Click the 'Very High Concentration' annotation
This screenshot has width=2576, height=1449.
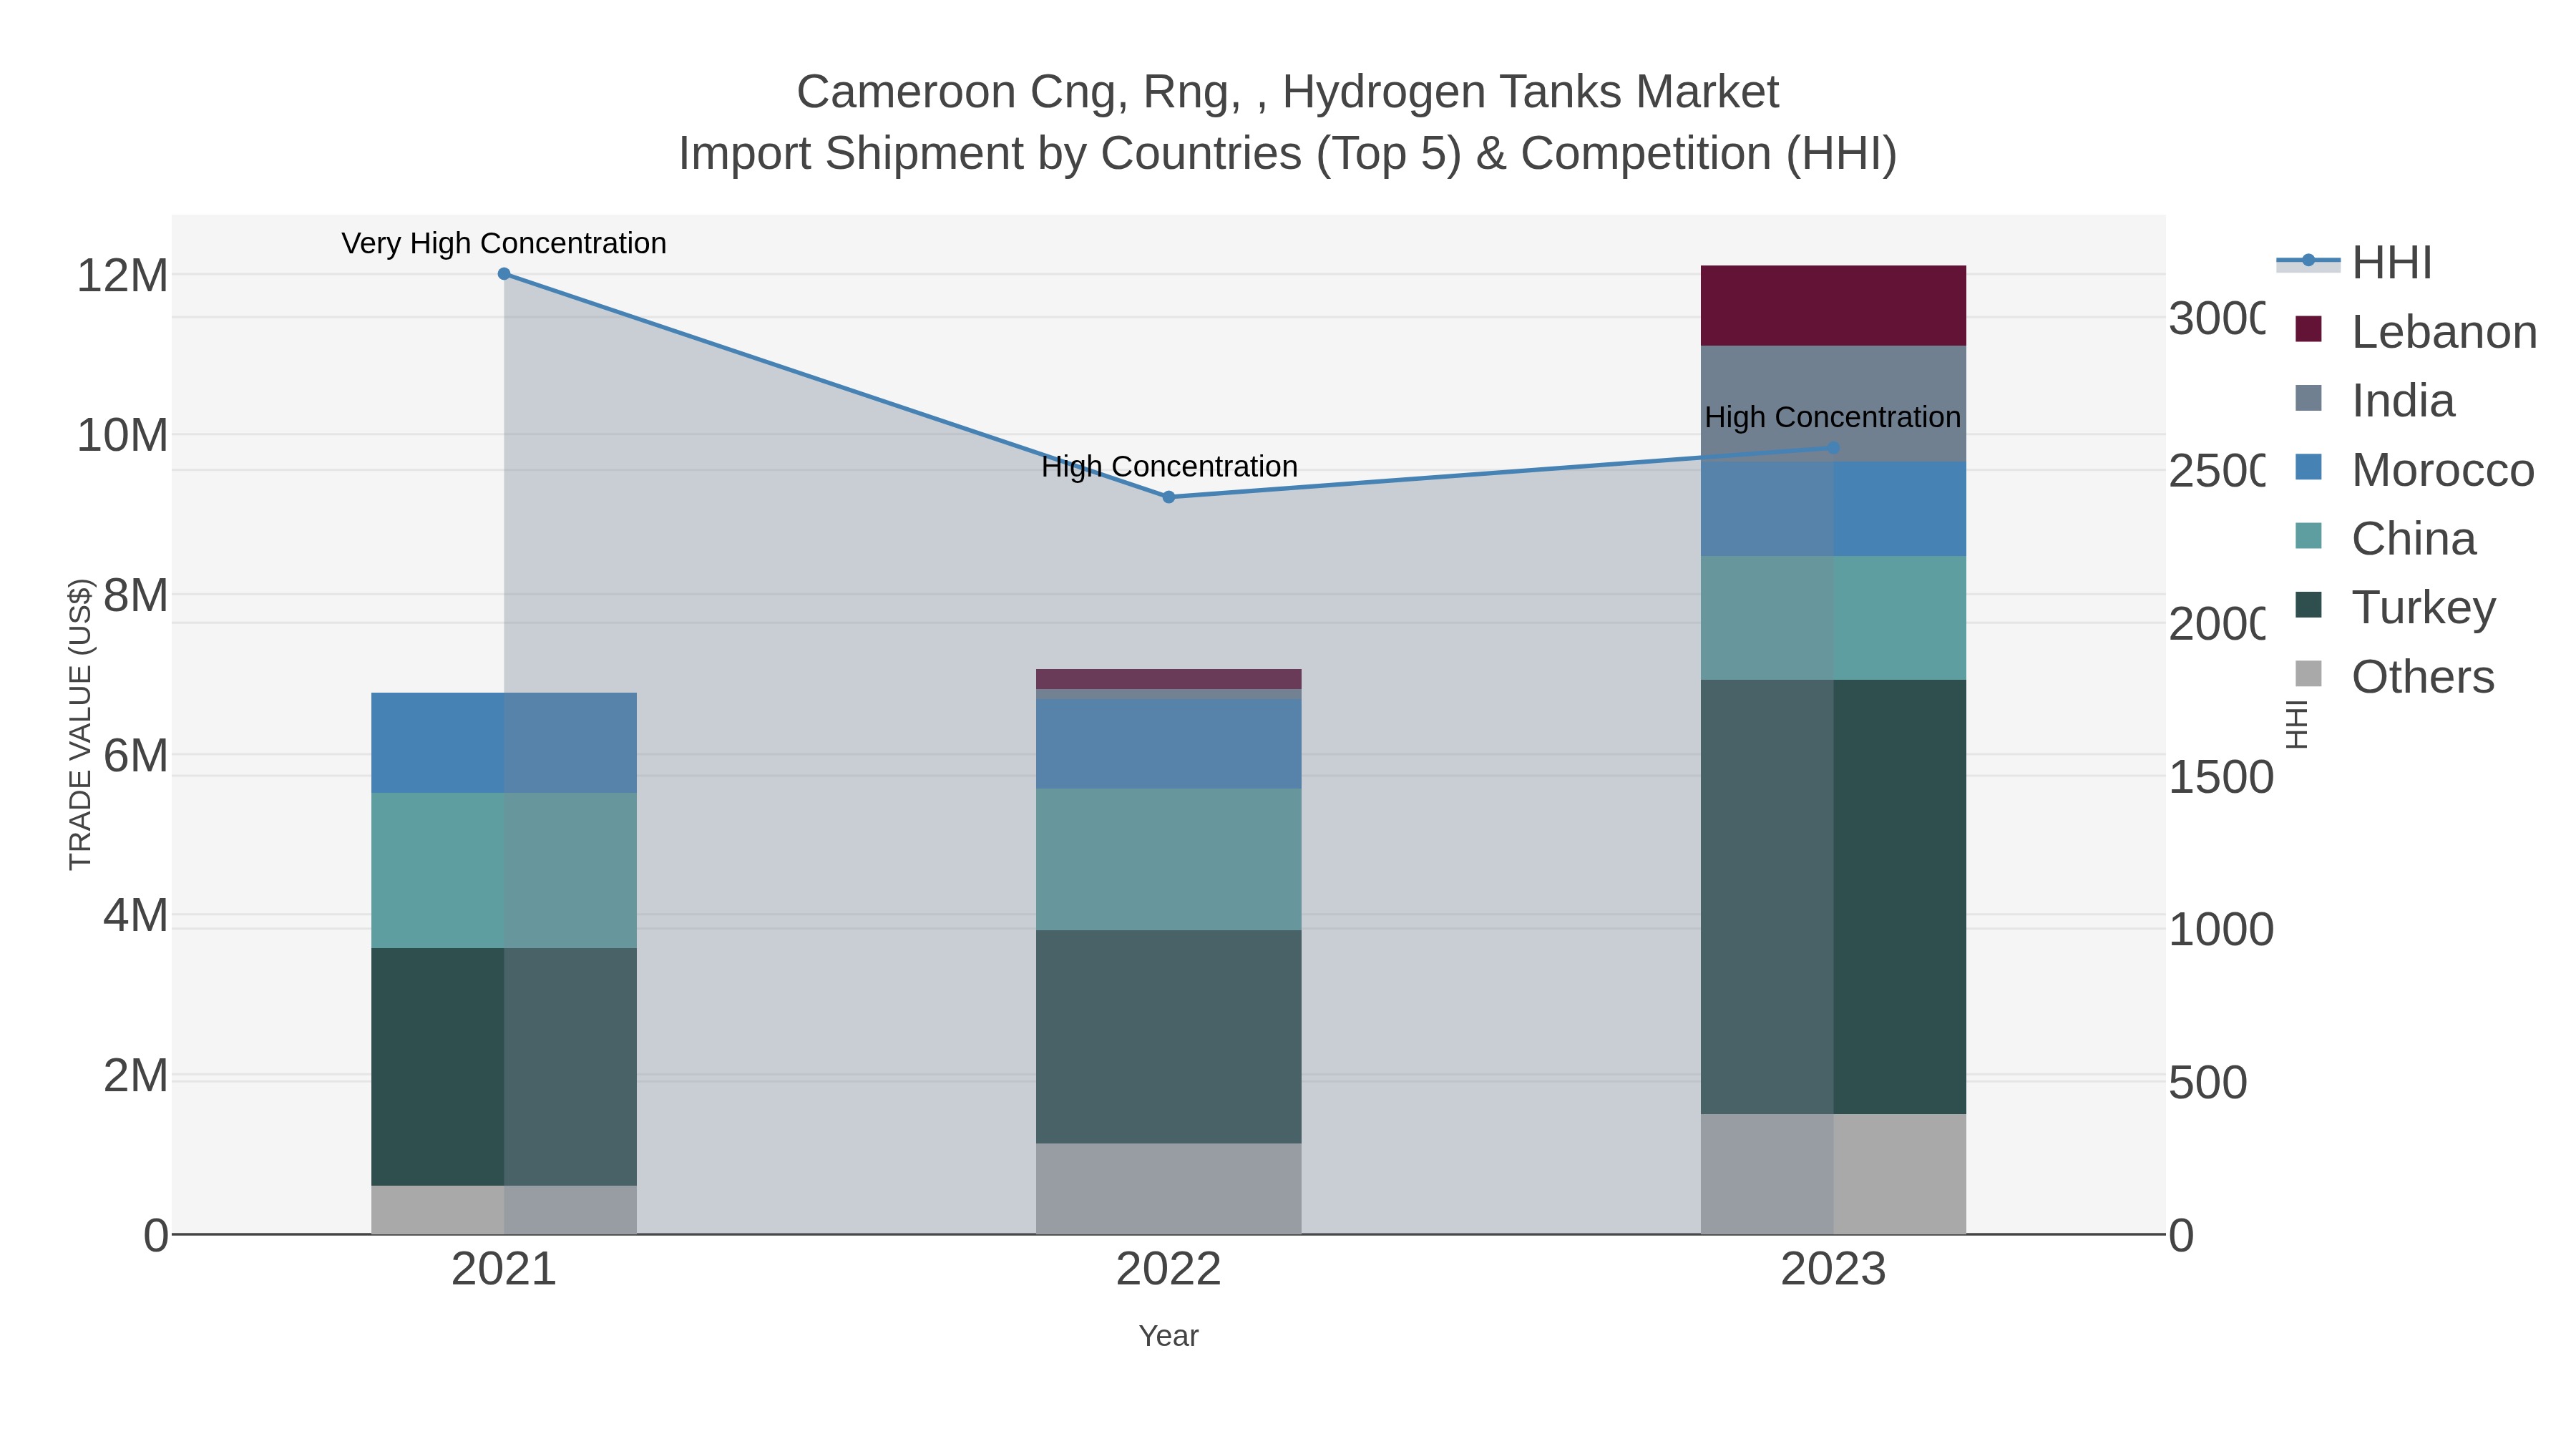tap(504, 243)
